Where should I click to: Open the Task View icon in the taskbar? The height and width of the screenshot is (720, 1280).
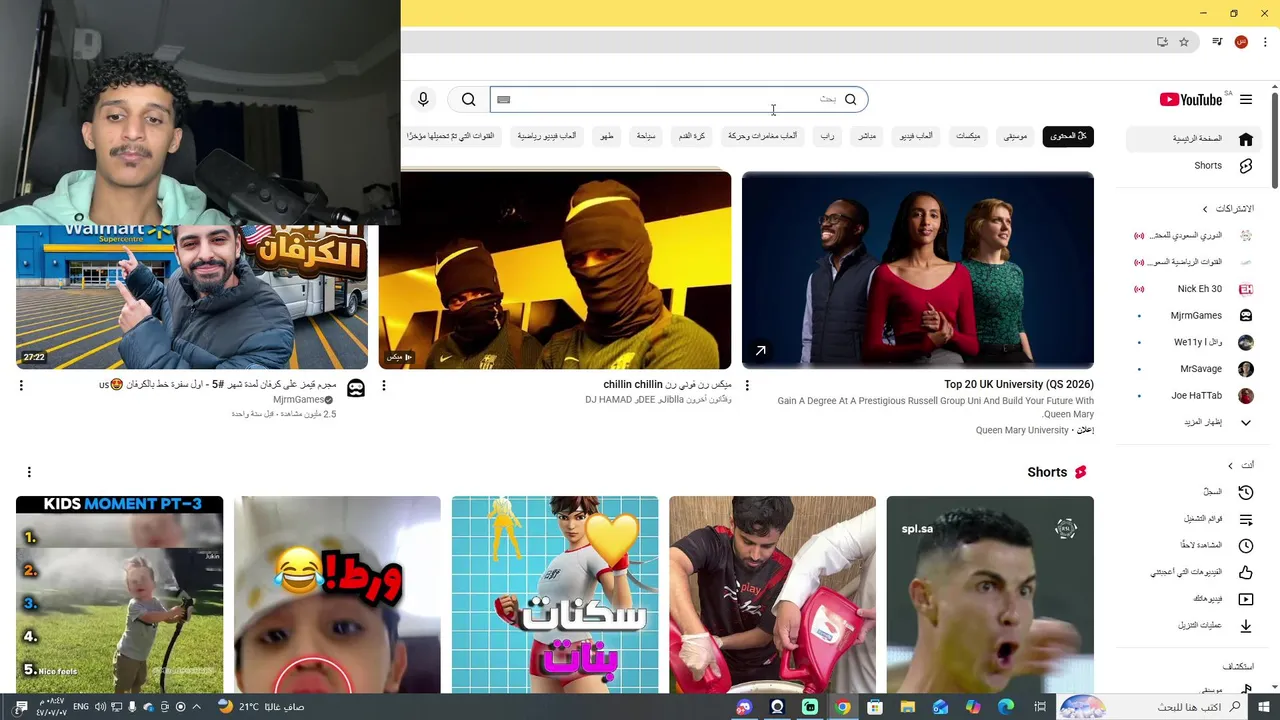click(x=1040, y=707)
